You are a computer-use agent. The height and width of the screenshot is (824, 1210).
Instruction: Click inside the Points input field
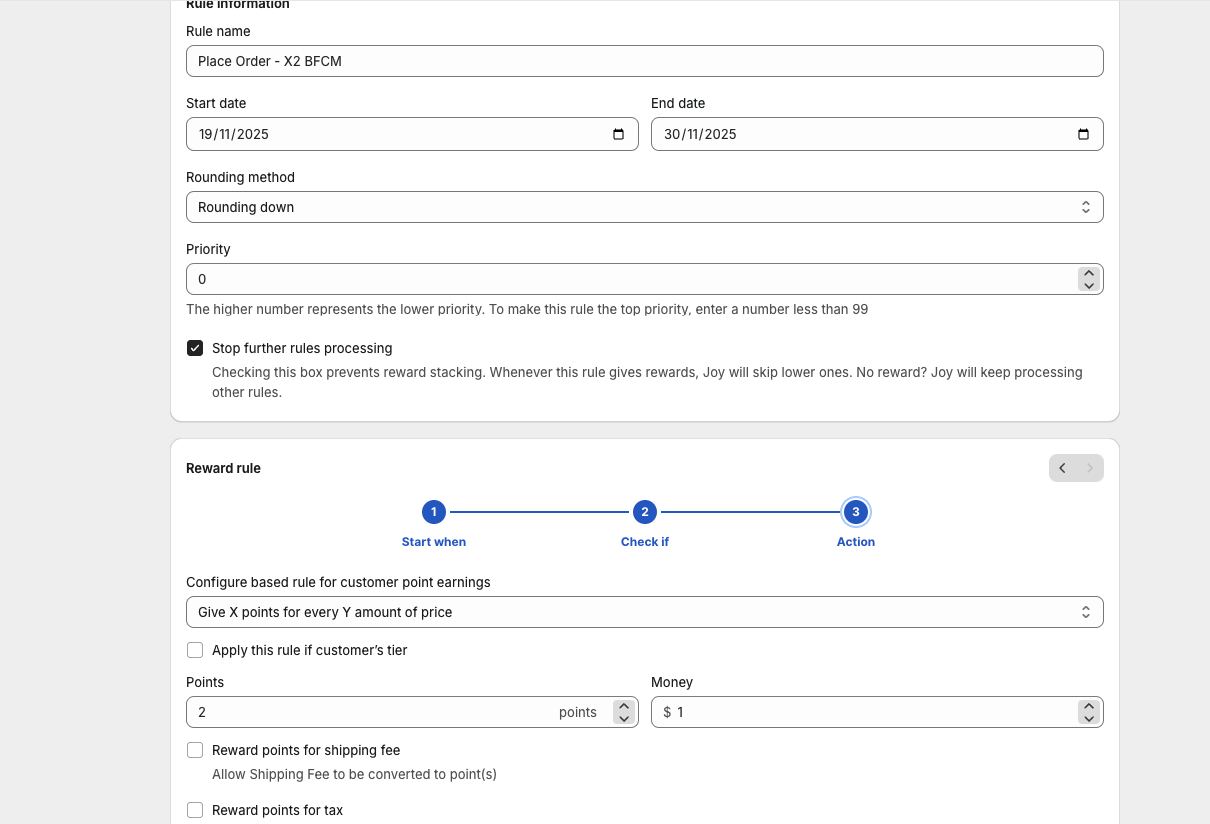point(370,712)
